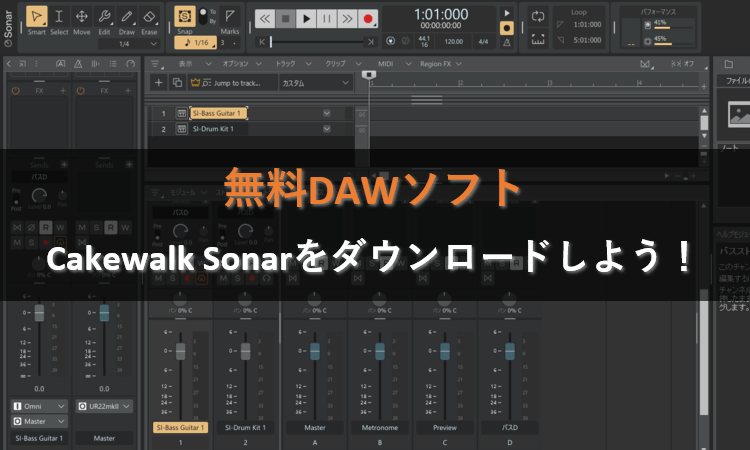Image resolution: width=750 pixels, height=450 pixels.
Task: Add a new track with plus
Action: (158, 83)
